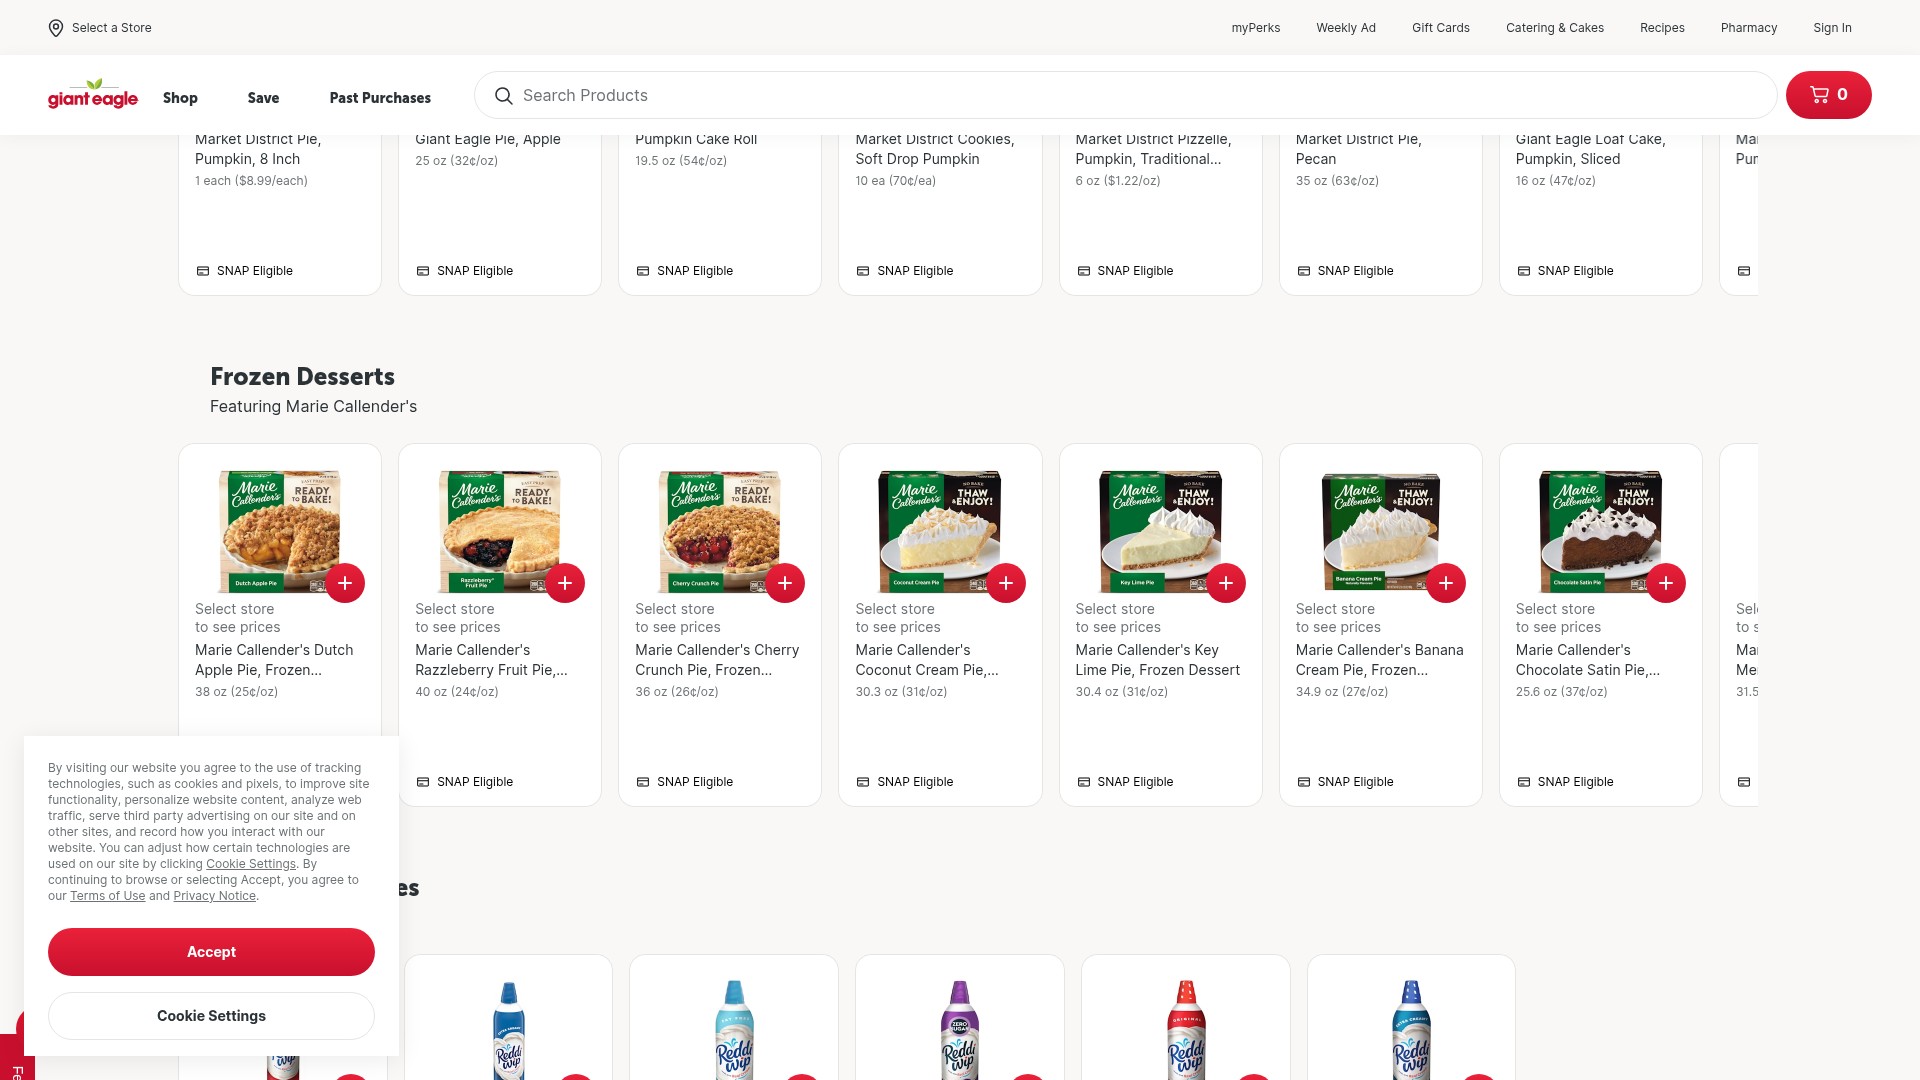The width and height of the screenshot is (1920, 1080).
Task: Click SNAP icon under Giant Eagle Pie, Apple
Action: (x=423, y=271)
